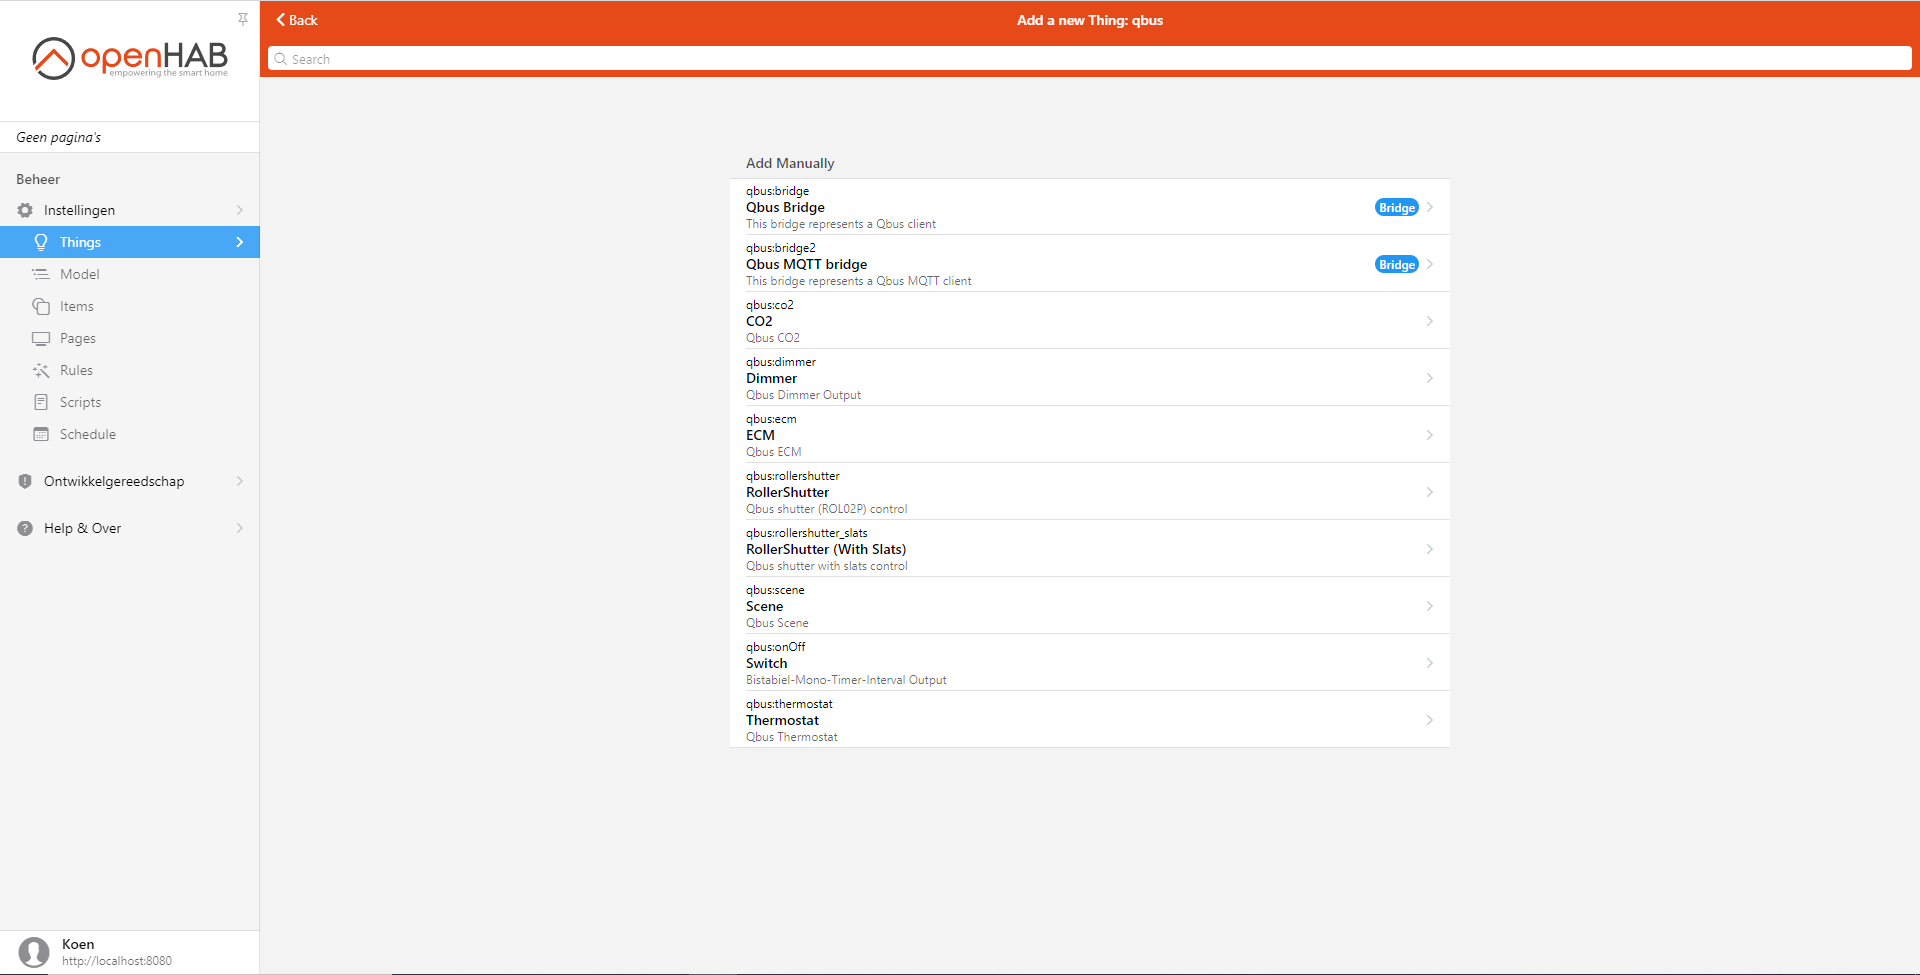Open chevron on the ECM row
The image size is (1920, 975).
click(1430, 435)
